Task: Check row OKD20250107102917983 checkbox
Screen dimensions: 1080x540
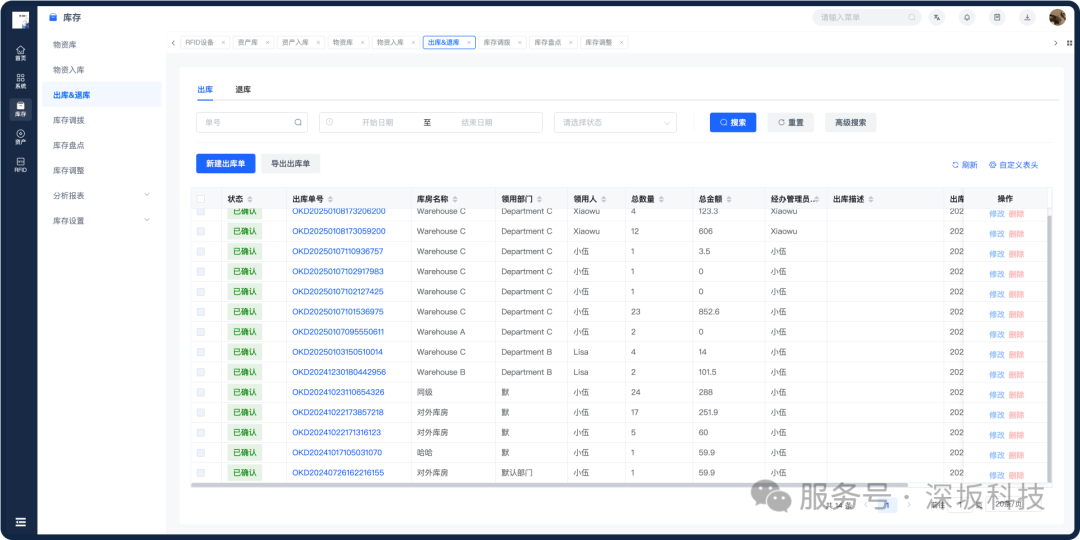Action: 200,271
